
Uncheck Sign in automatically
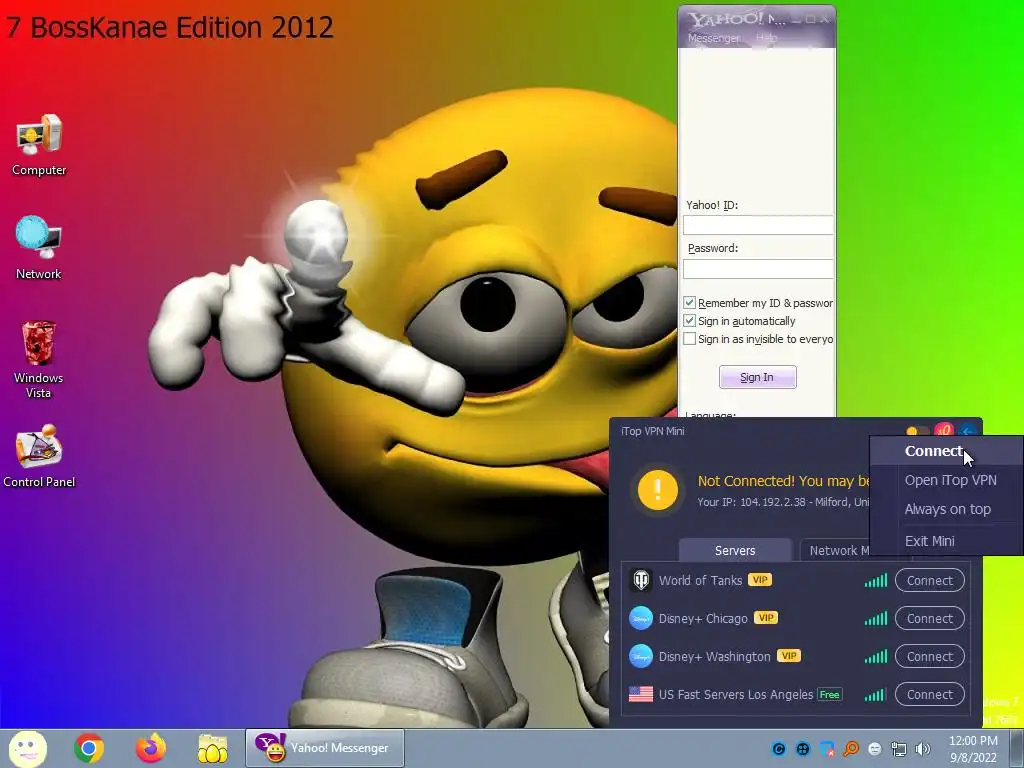pos(689,321)
